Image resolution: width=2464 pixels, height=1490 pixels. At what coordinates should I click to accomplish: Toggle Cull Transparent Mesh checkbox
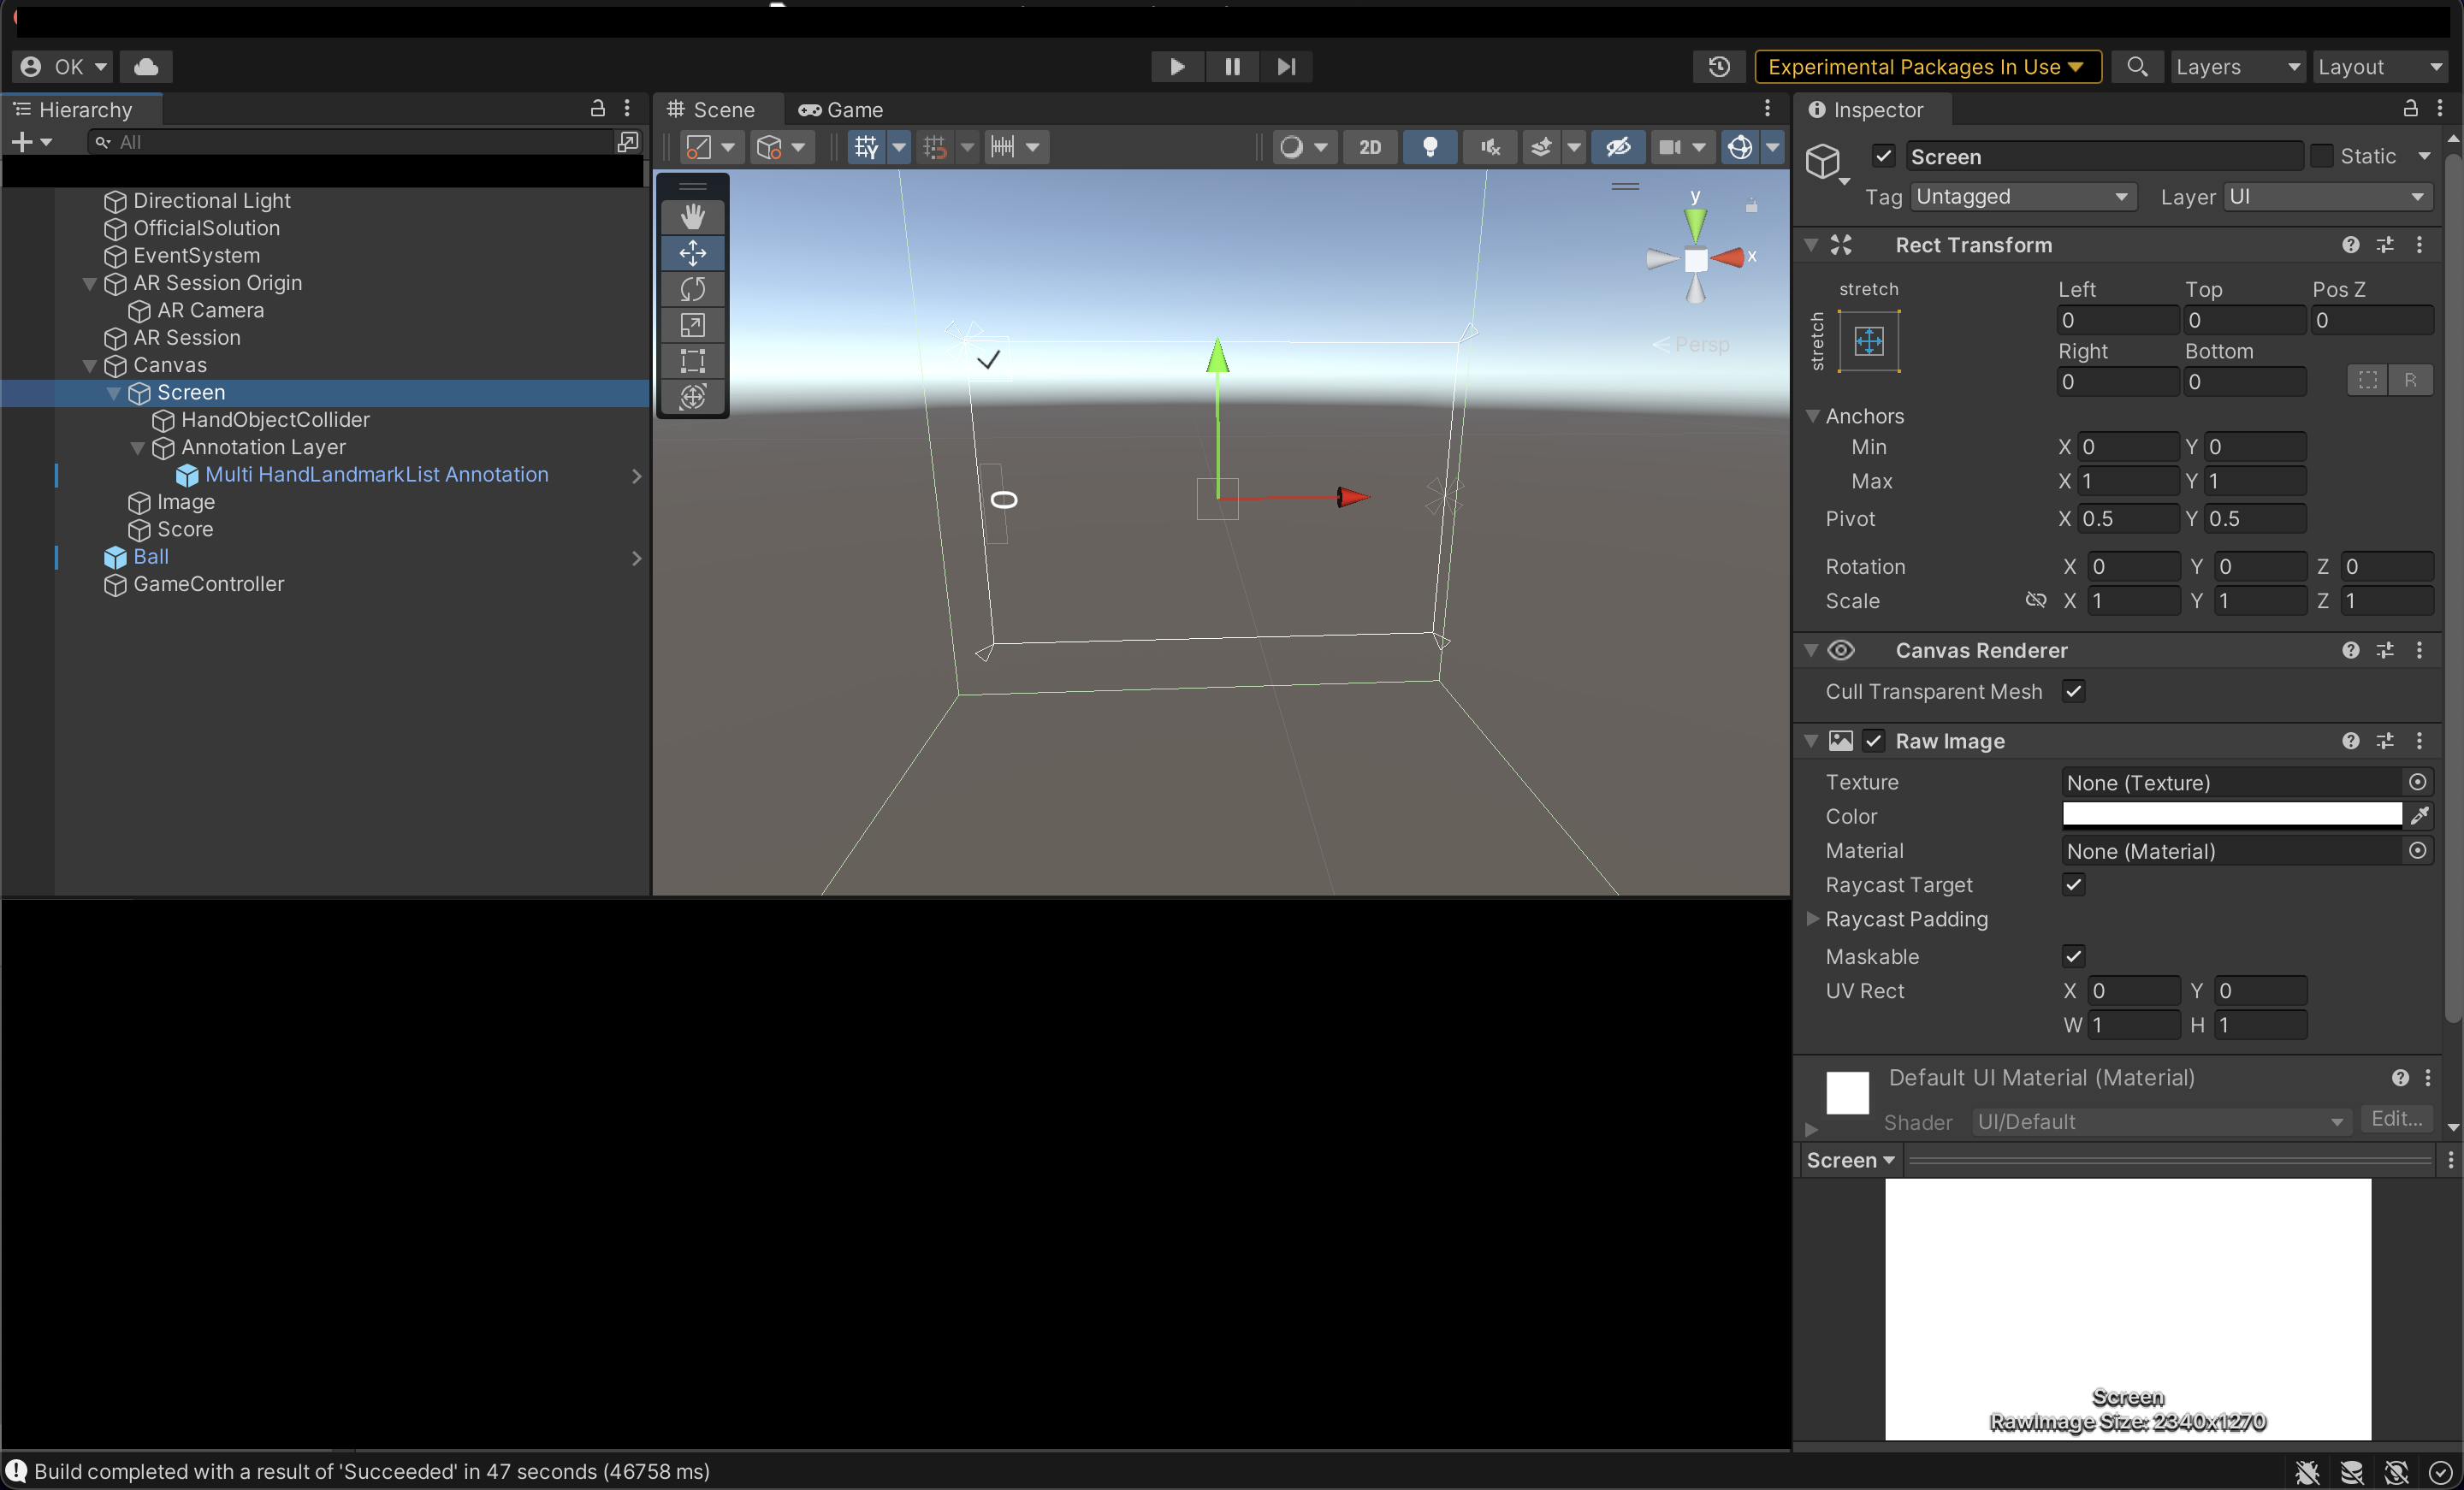[2073, 691]
